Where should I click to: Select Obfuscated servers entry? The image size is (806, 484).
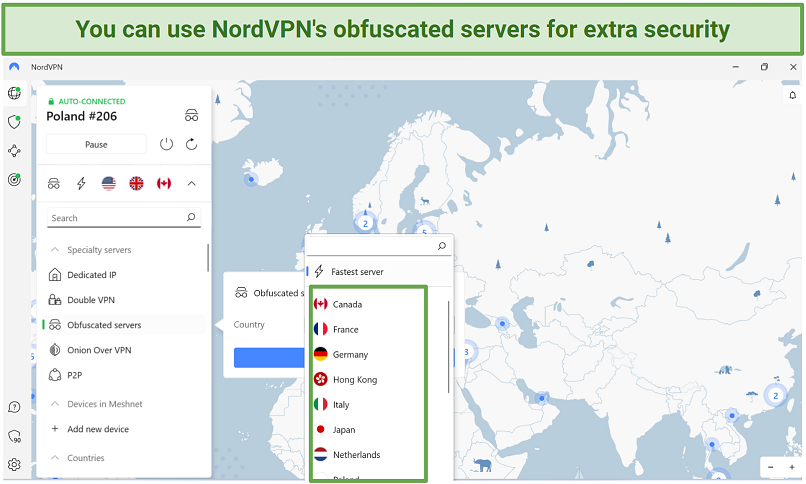(x=123, y=325)
